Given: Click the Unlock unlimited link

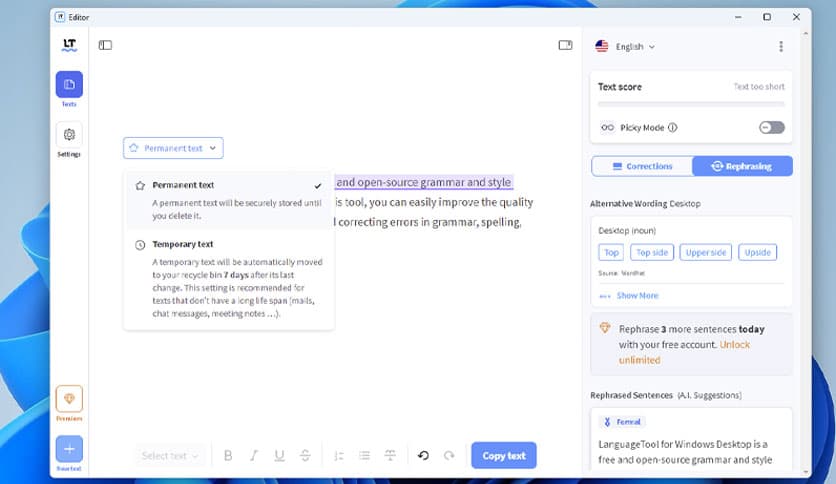Looking at the screenshot, I should coord(684,352).
